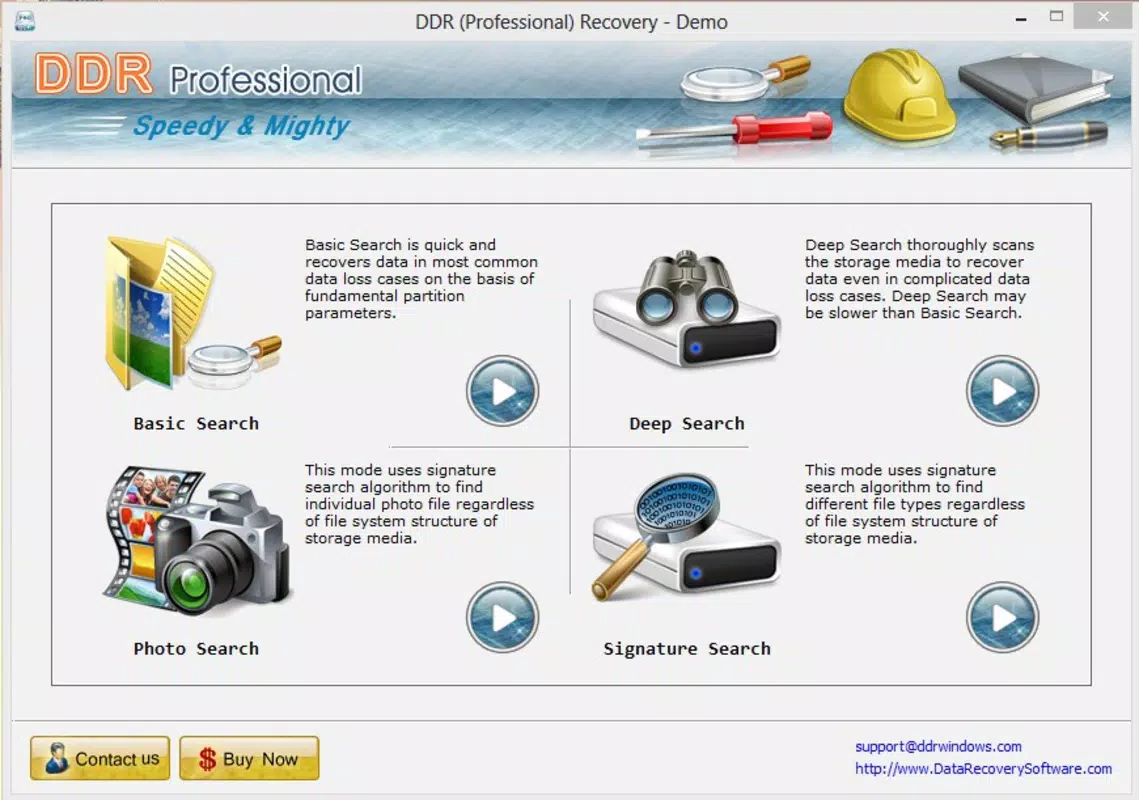This screenshot has width=1139, height=800.
Task: Start Deep Search with its play button
Action: pyautogui.click(x=1002, y=391)
